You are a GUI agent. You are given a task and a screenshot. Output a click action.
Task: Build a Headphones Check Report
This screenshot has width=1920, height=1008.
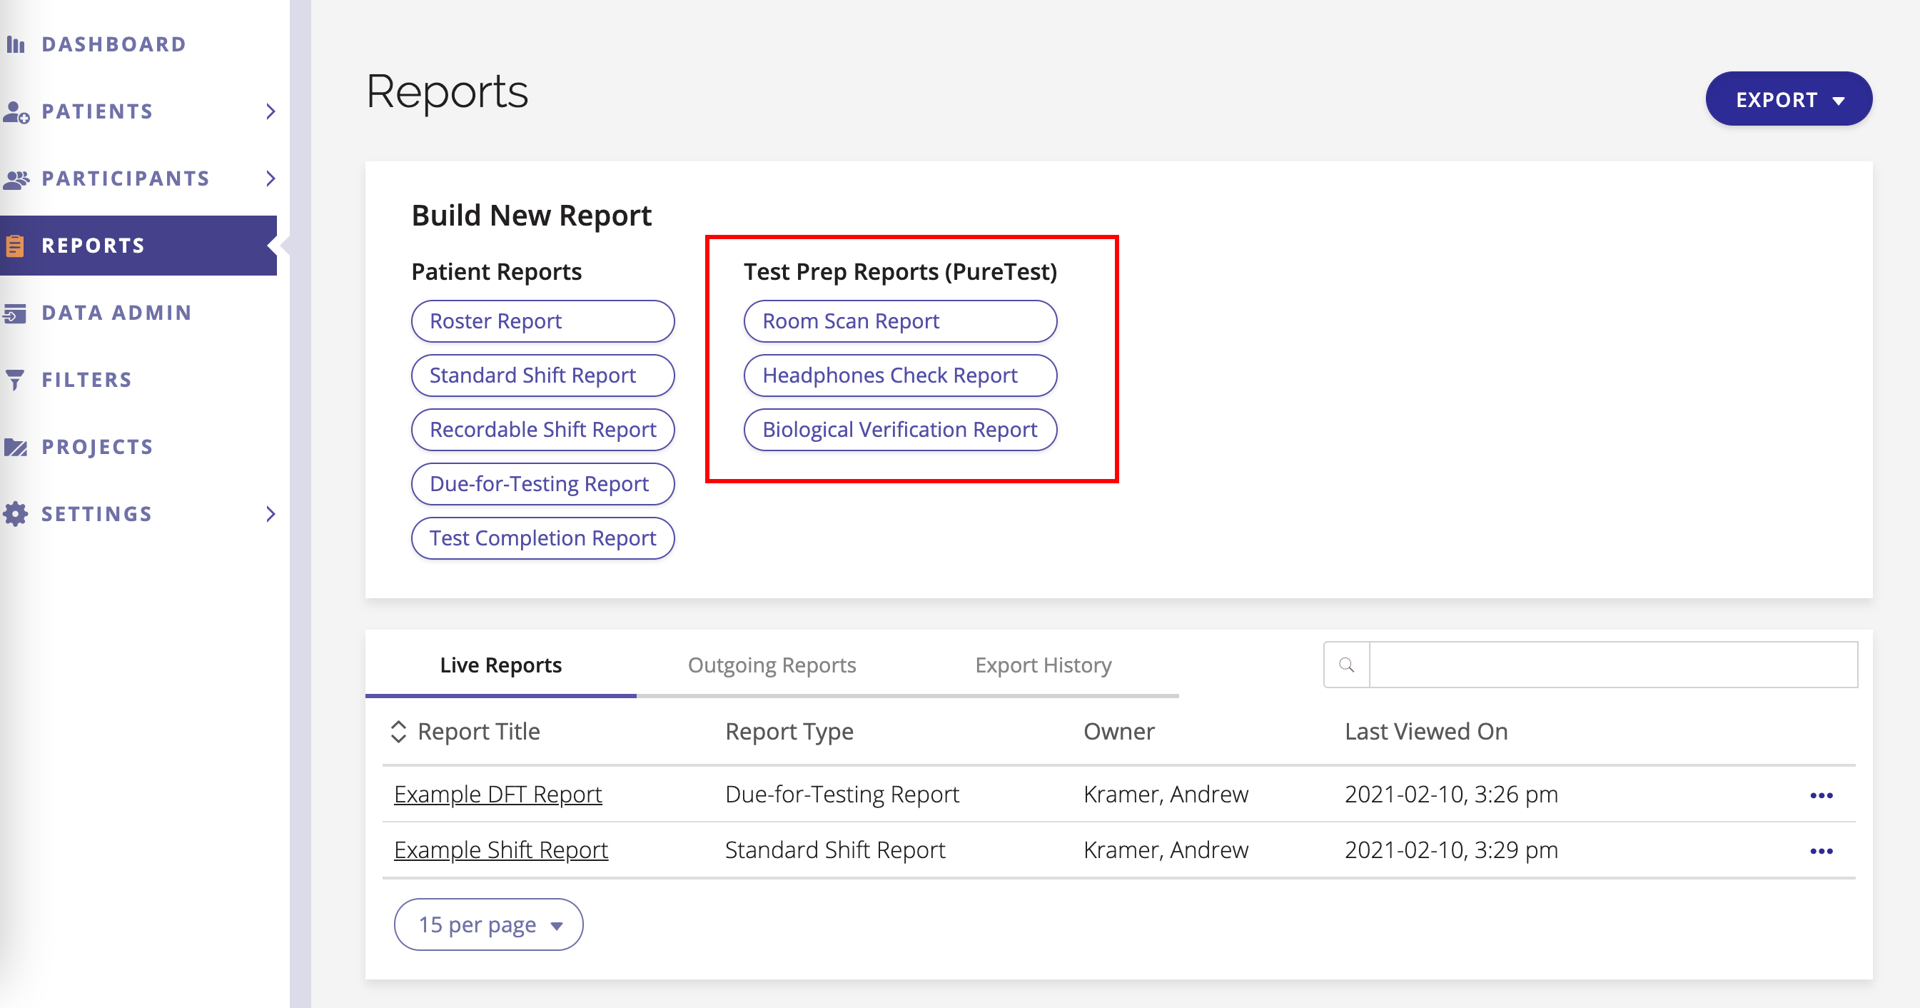900,375
